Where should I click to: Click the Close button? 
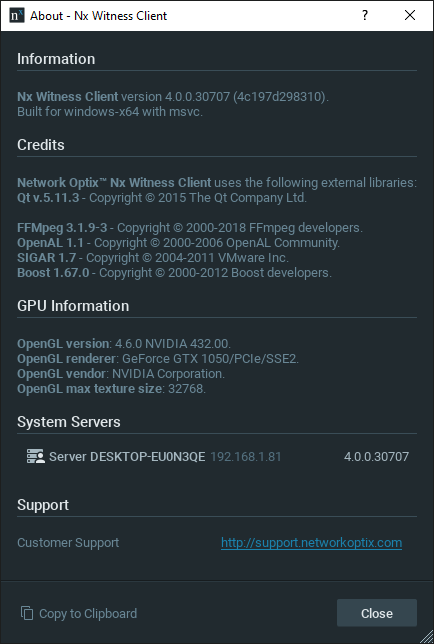coord(377,613)
